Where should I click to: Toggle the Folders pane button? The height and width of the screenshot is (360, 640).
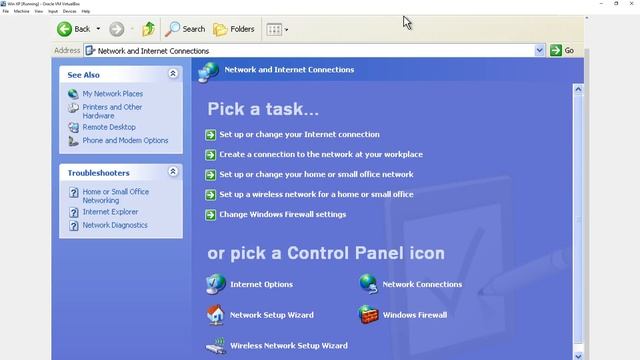pos(234,29)
